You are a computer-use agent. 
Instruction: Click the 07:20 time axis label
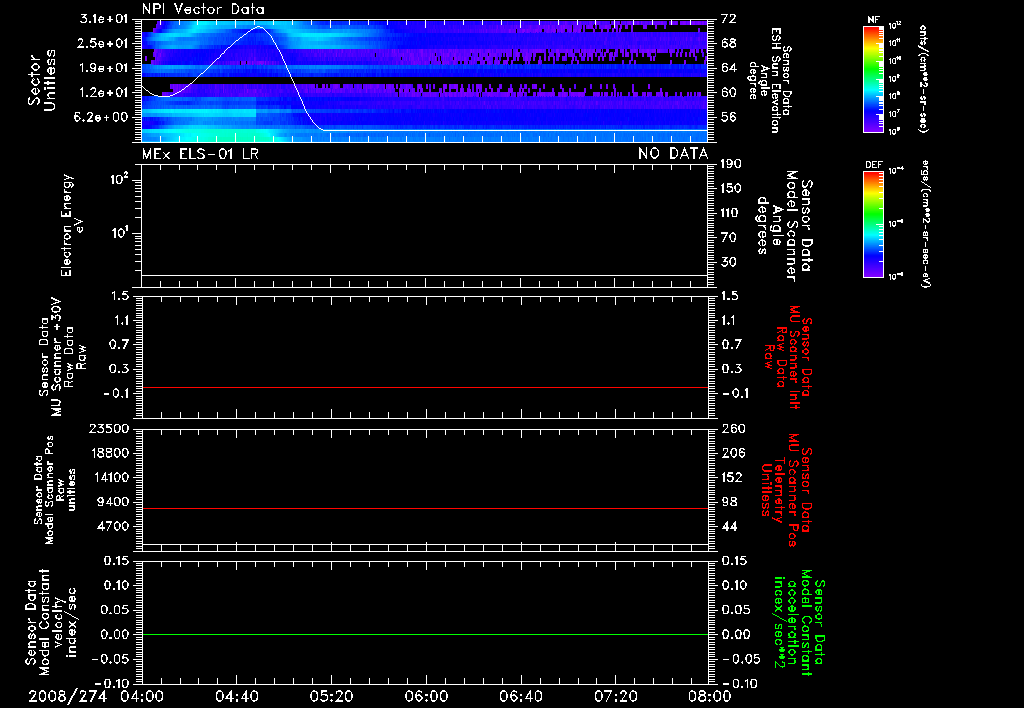[615, 696]
